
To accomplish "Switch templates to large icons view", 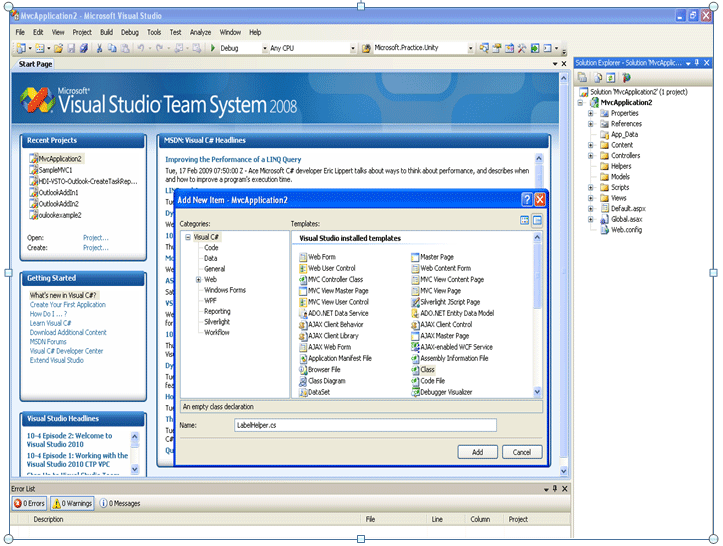I will (525, 220).
